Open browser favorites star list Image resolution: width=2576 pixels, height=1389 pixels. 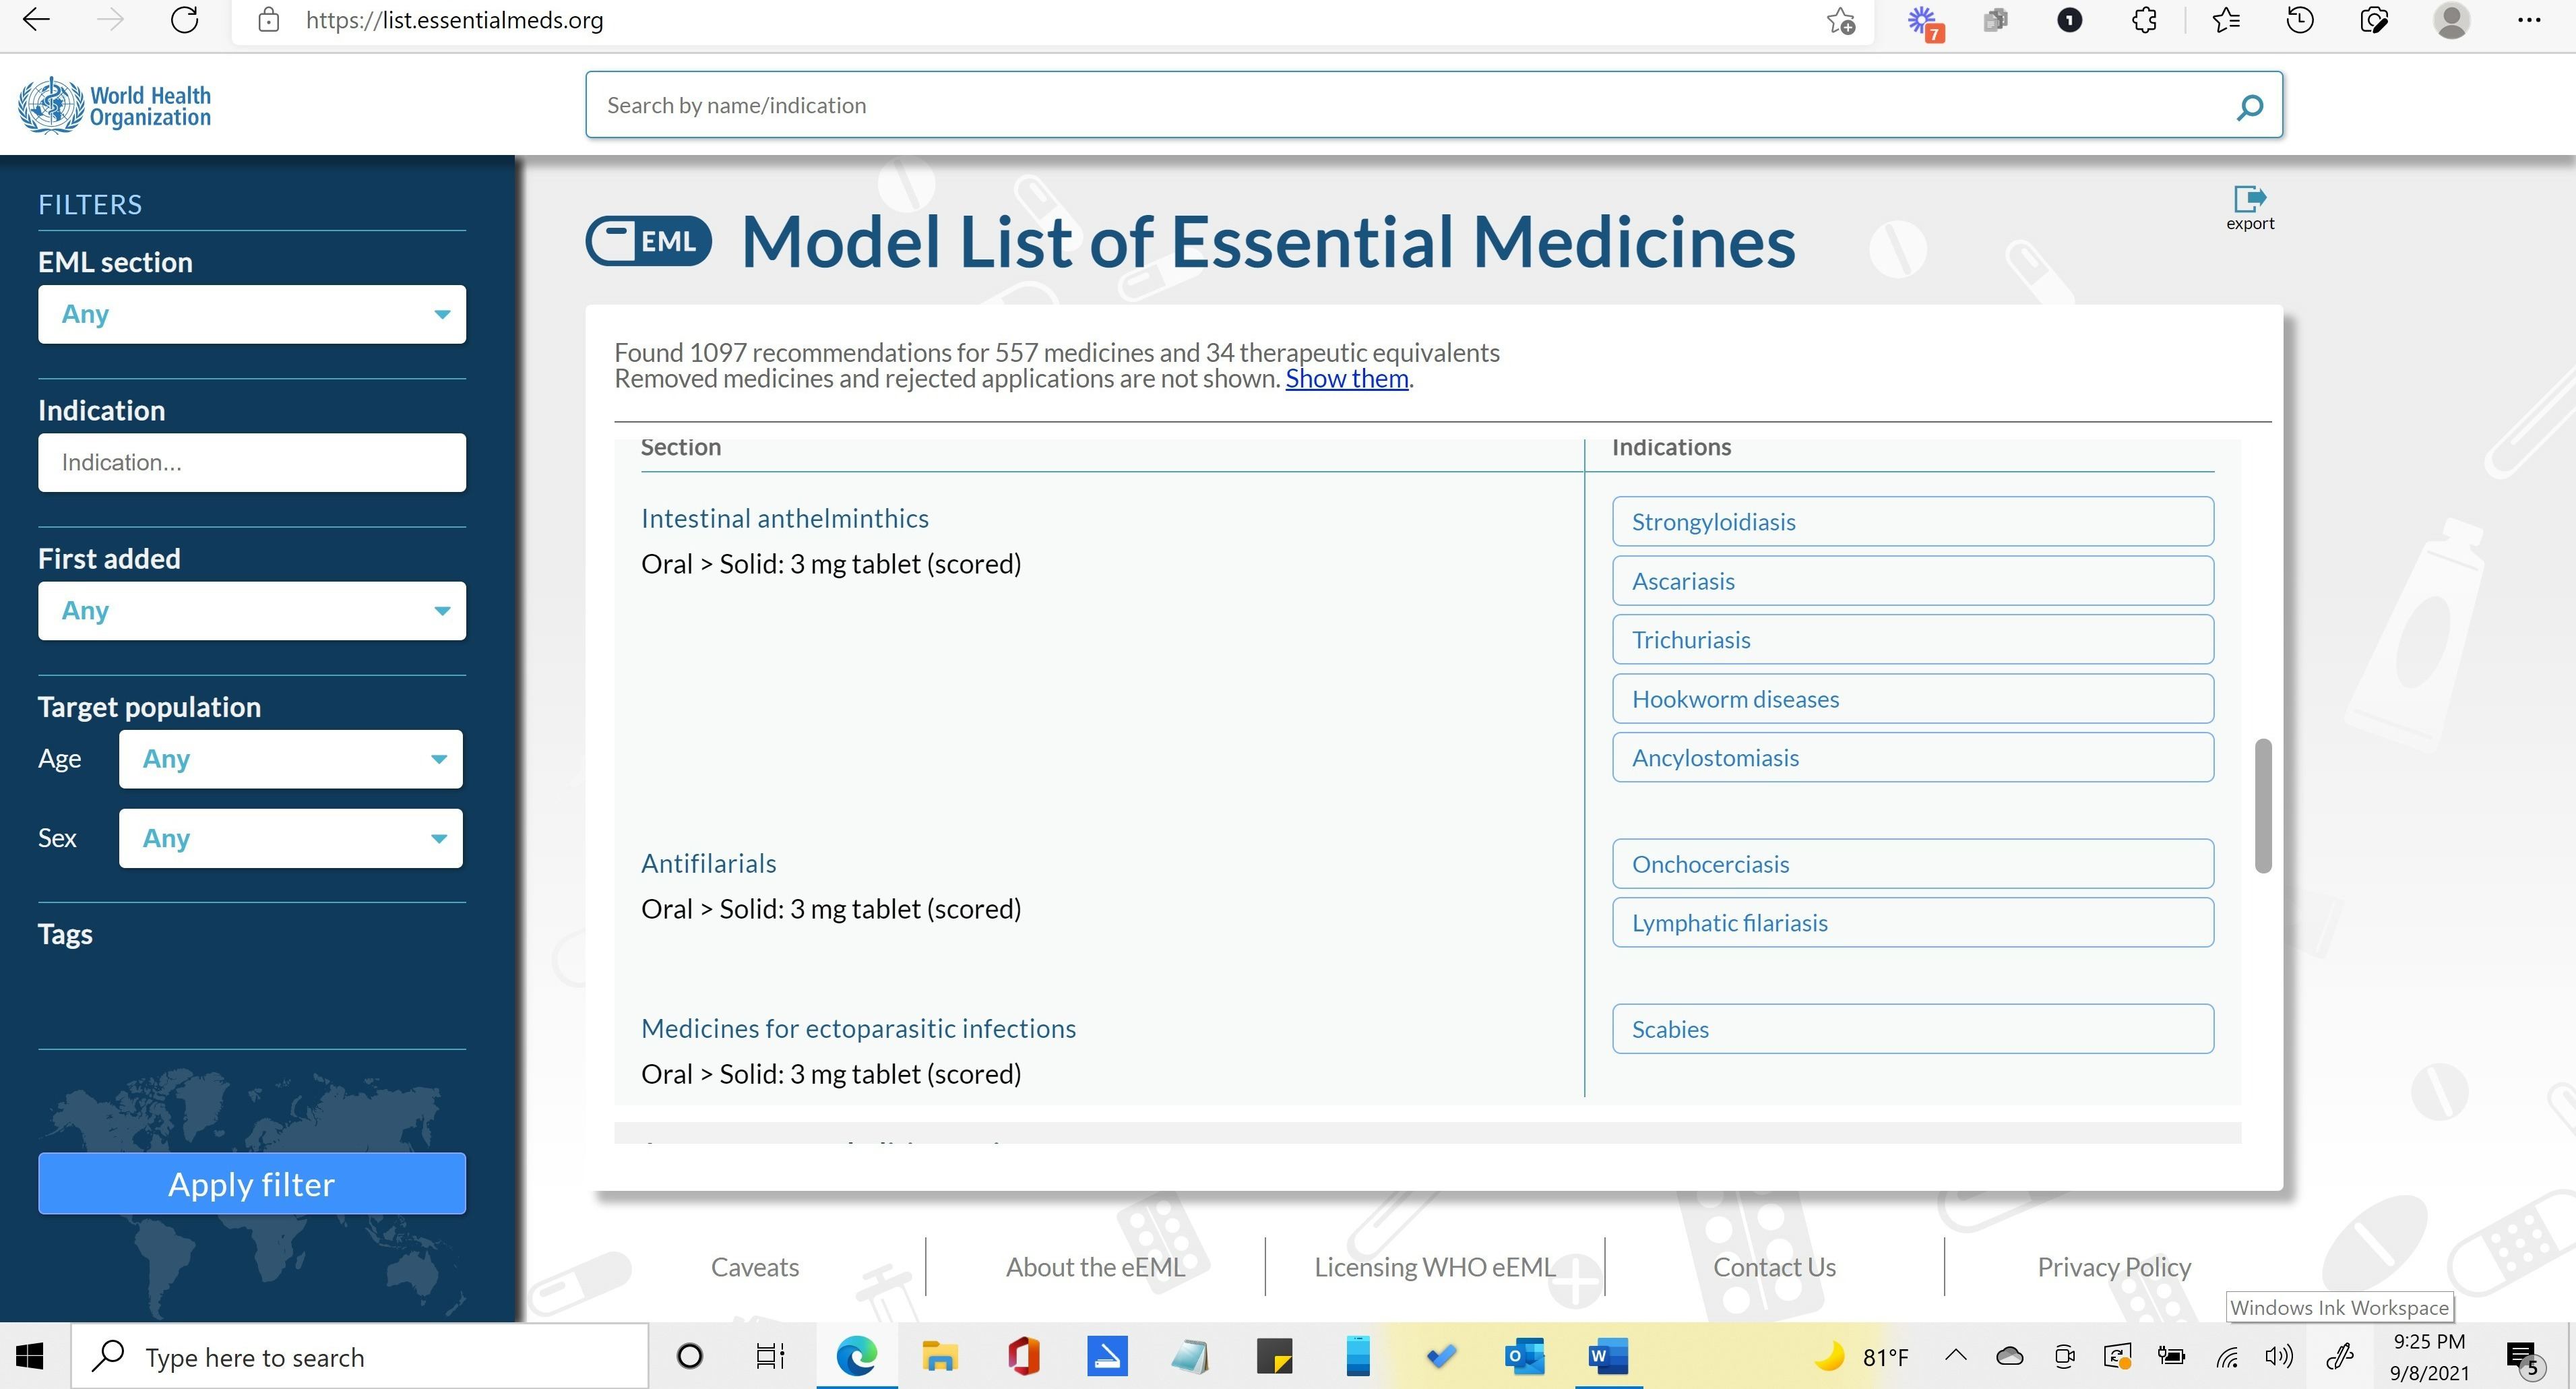[2226, 20]
